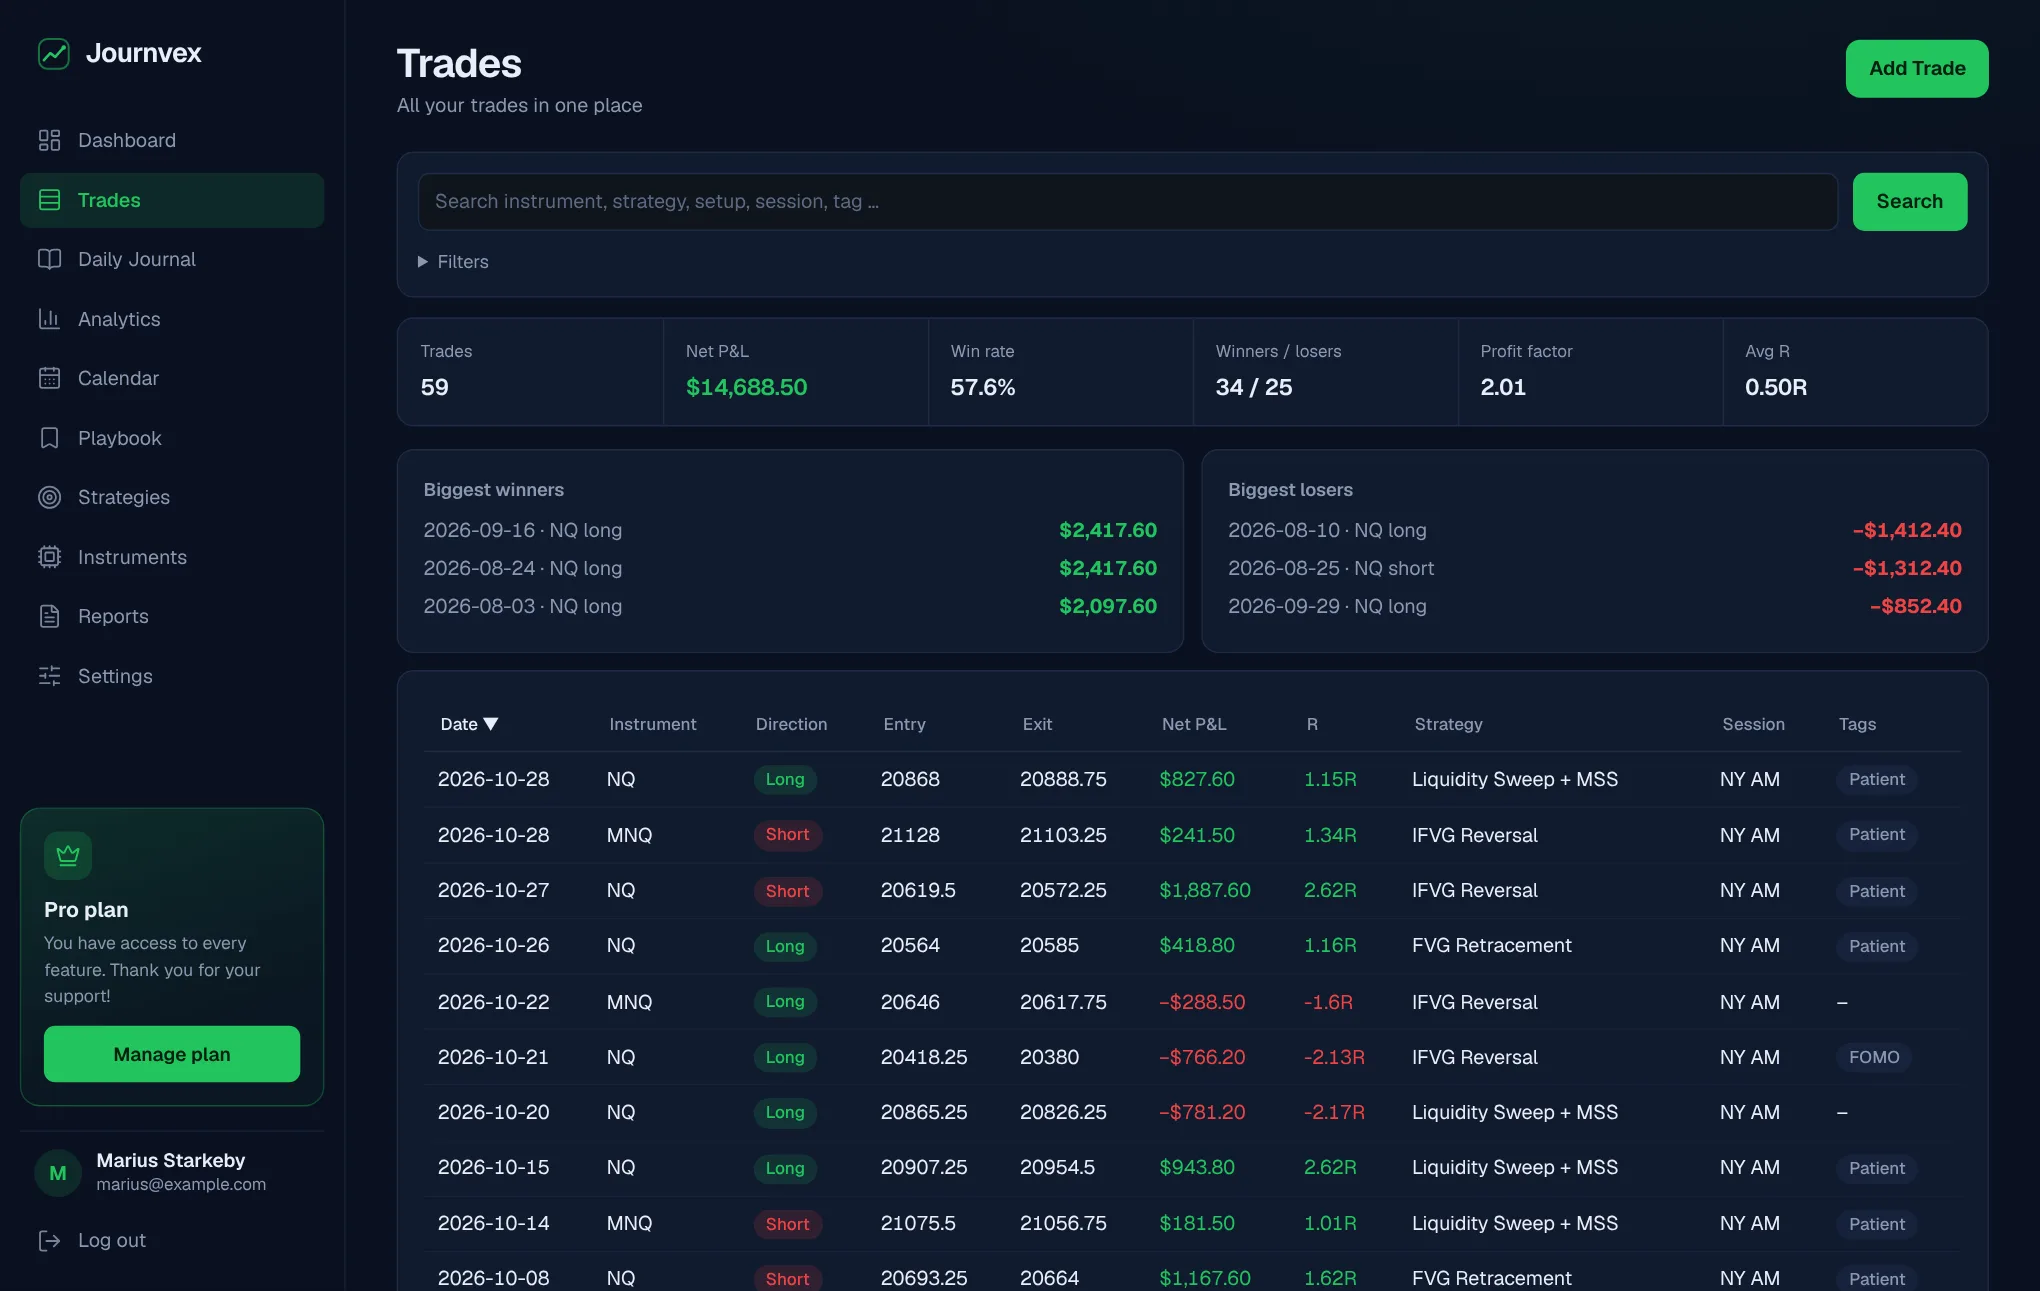This screenshot has width=2040, height=1291.
Task: Click Long badge on the 2026-10-22 row
Action: point(784,1001)
